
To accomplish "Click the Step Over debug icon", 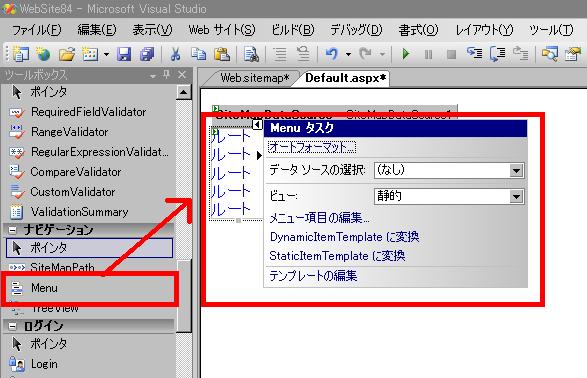I will click(x=498, y=55).
